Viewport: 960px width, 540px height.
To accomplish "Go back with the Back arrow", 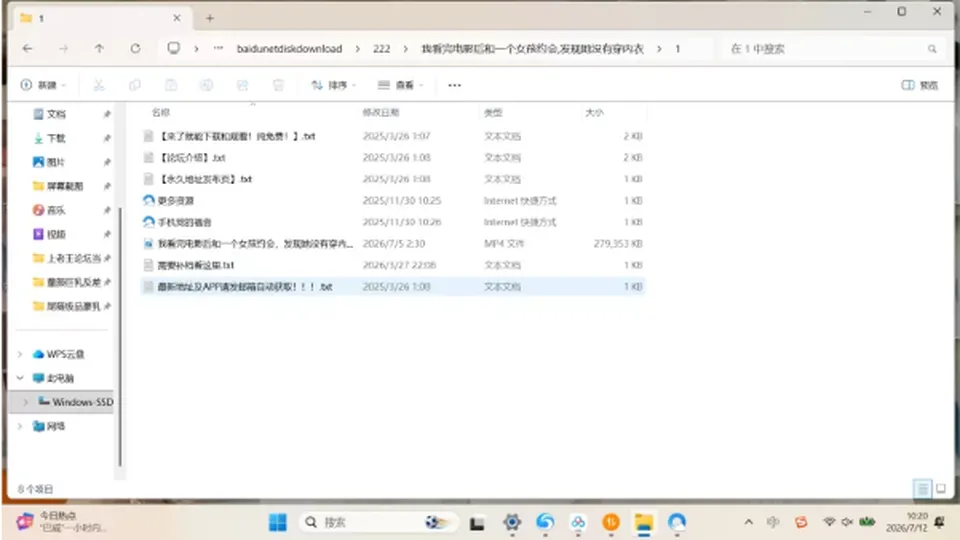I will [x=28, y=48].
